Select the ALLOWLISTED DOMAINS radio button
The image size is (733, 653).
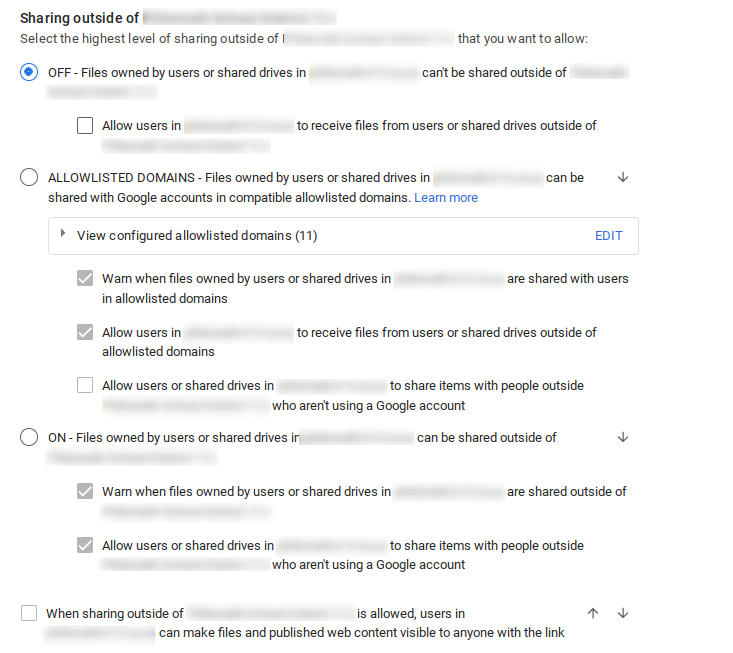click(x=29, y=178)
